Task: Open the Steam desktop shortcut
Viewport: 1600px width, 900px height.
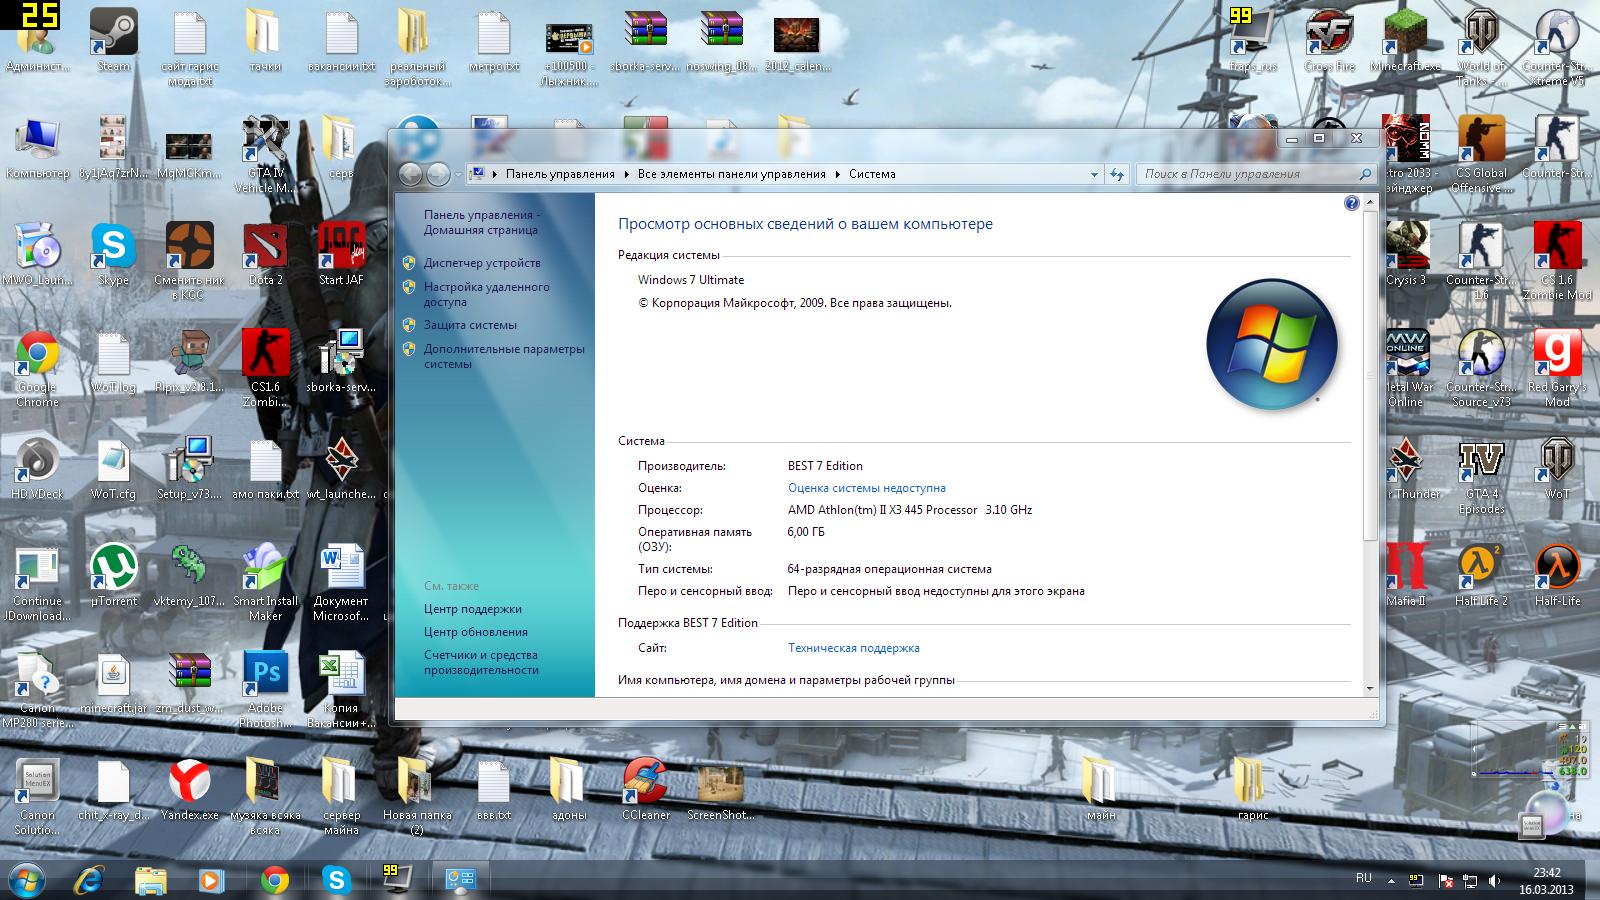Action: (113, 40)
